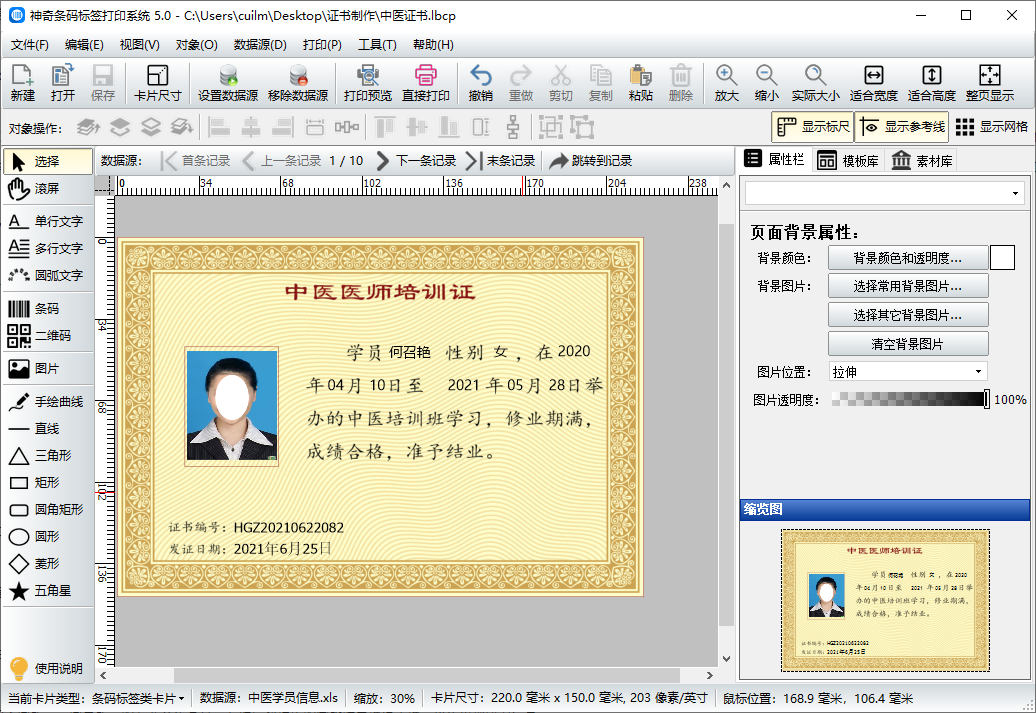Click the 选择常用背景图片 button
This screenshot has width=1036, height=713.
pos(907,286)
